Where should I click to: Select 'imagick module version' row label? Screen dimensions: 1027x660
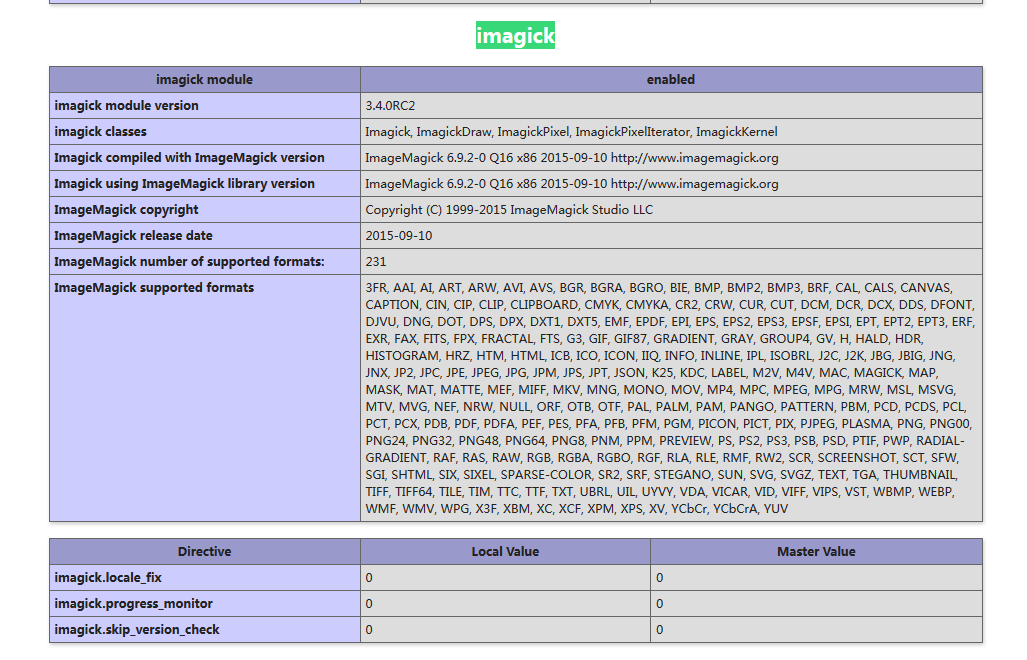(x=204, y=105)
